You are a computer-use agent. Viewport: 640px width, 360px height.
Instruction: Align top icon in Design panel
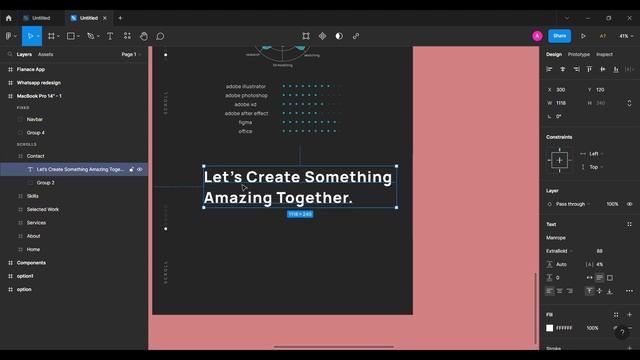(589, 69)
